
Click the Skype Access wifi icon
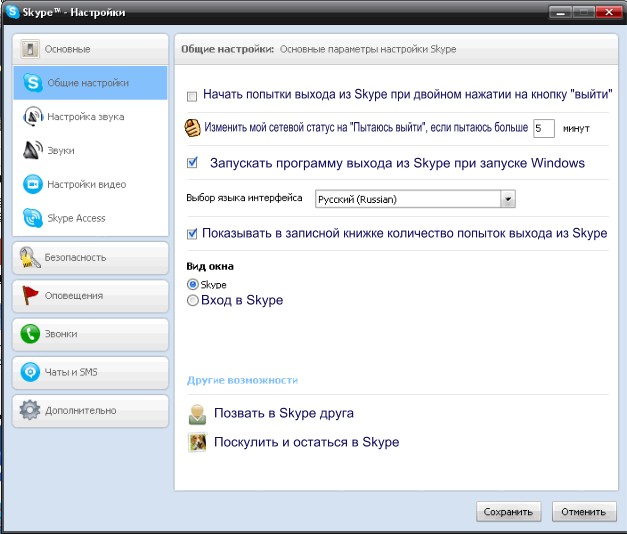pos(33,218)
